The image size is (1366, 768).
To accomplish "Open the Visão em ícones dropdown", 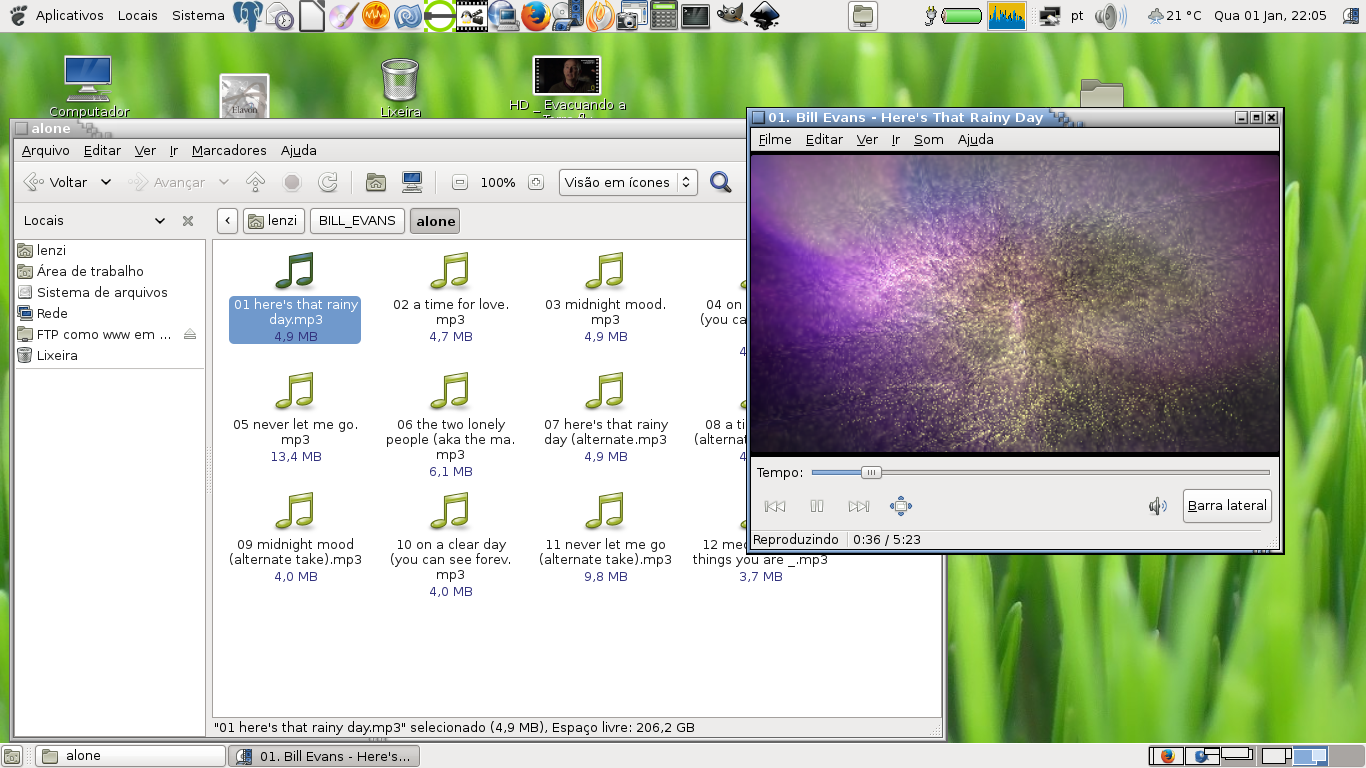I will (628, 182).
